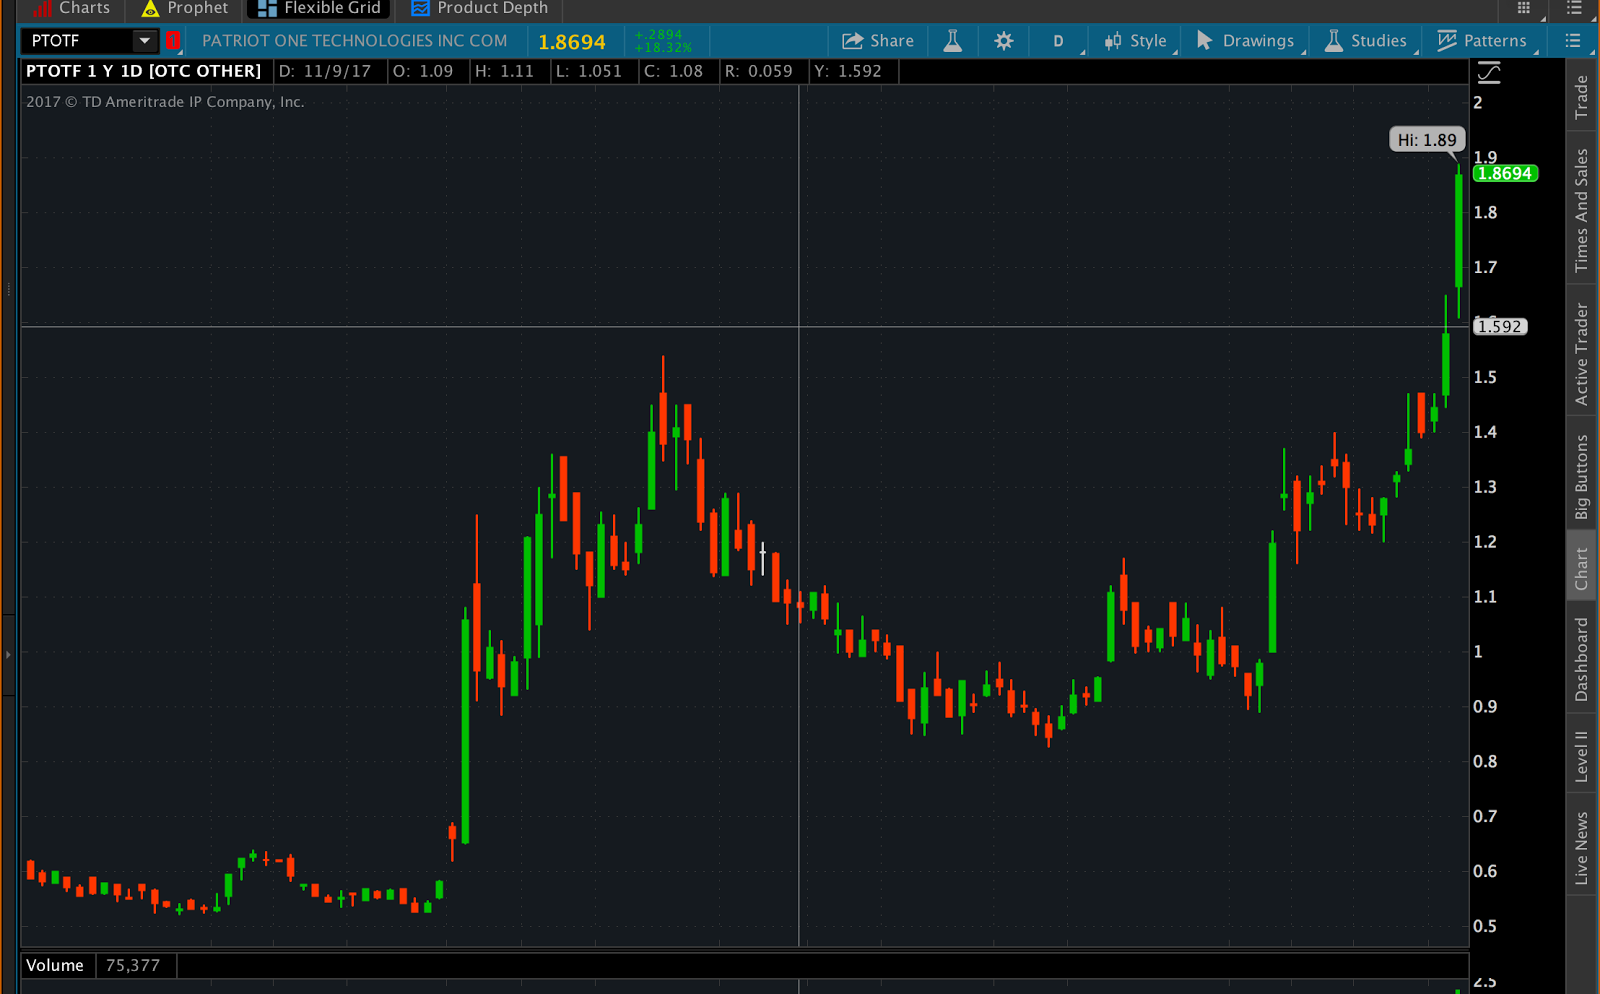The width and height of the screenshot is (1600, 994).
Task: Switch to the Prophet tab
Action: [185, 9]
